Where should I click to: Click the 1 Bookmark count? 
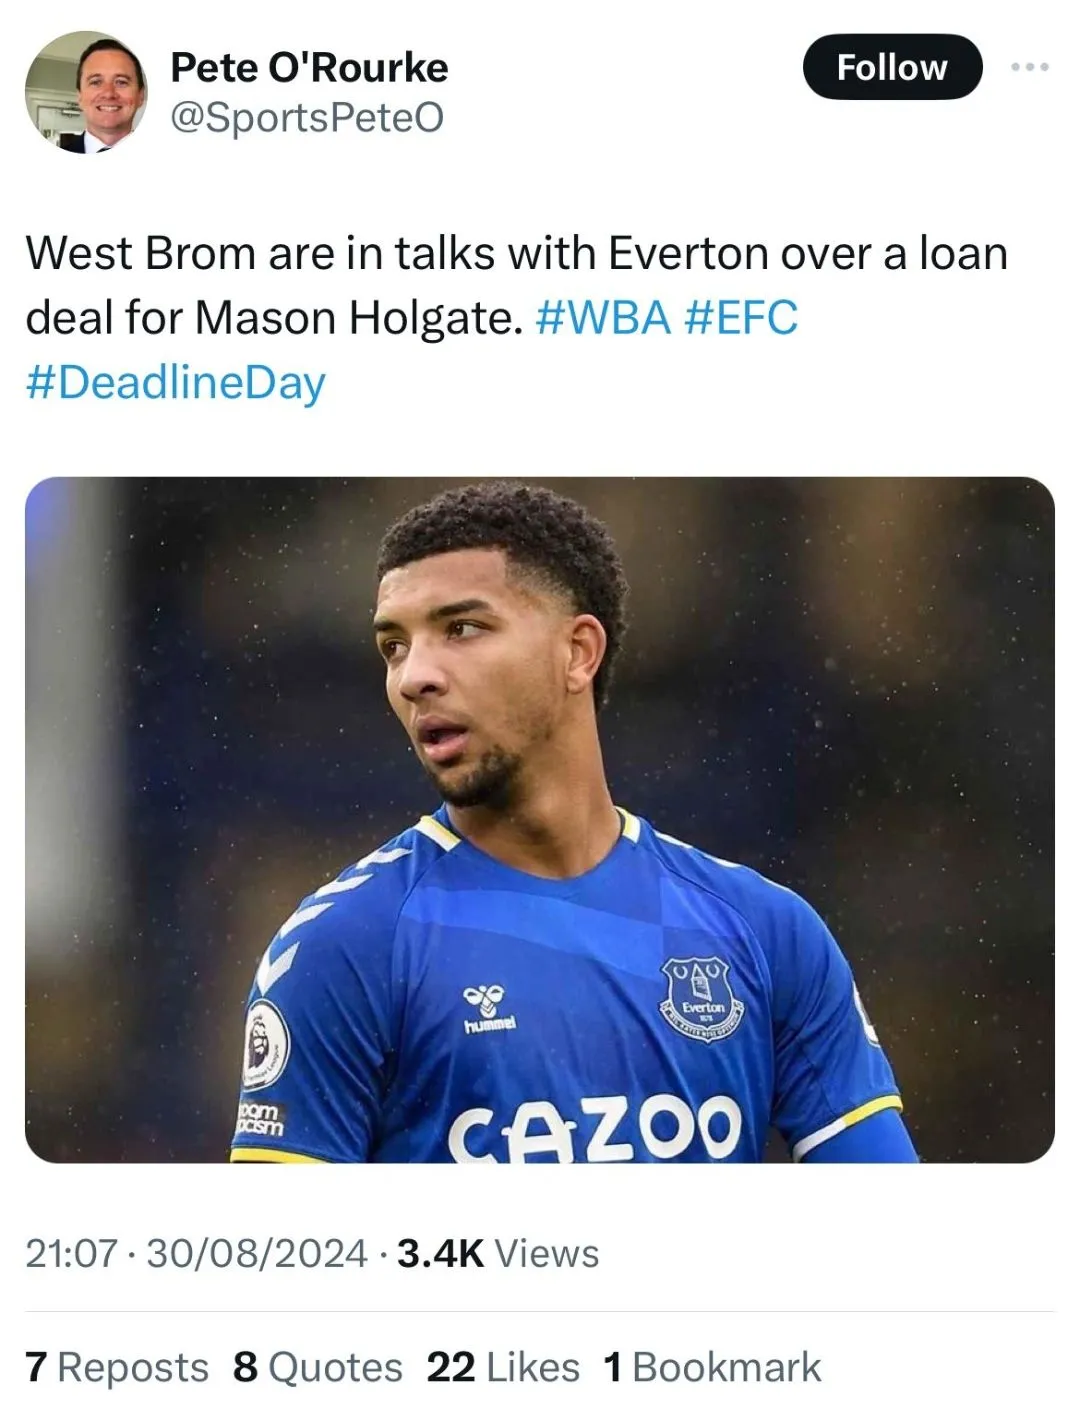[x=712, y=1367]
